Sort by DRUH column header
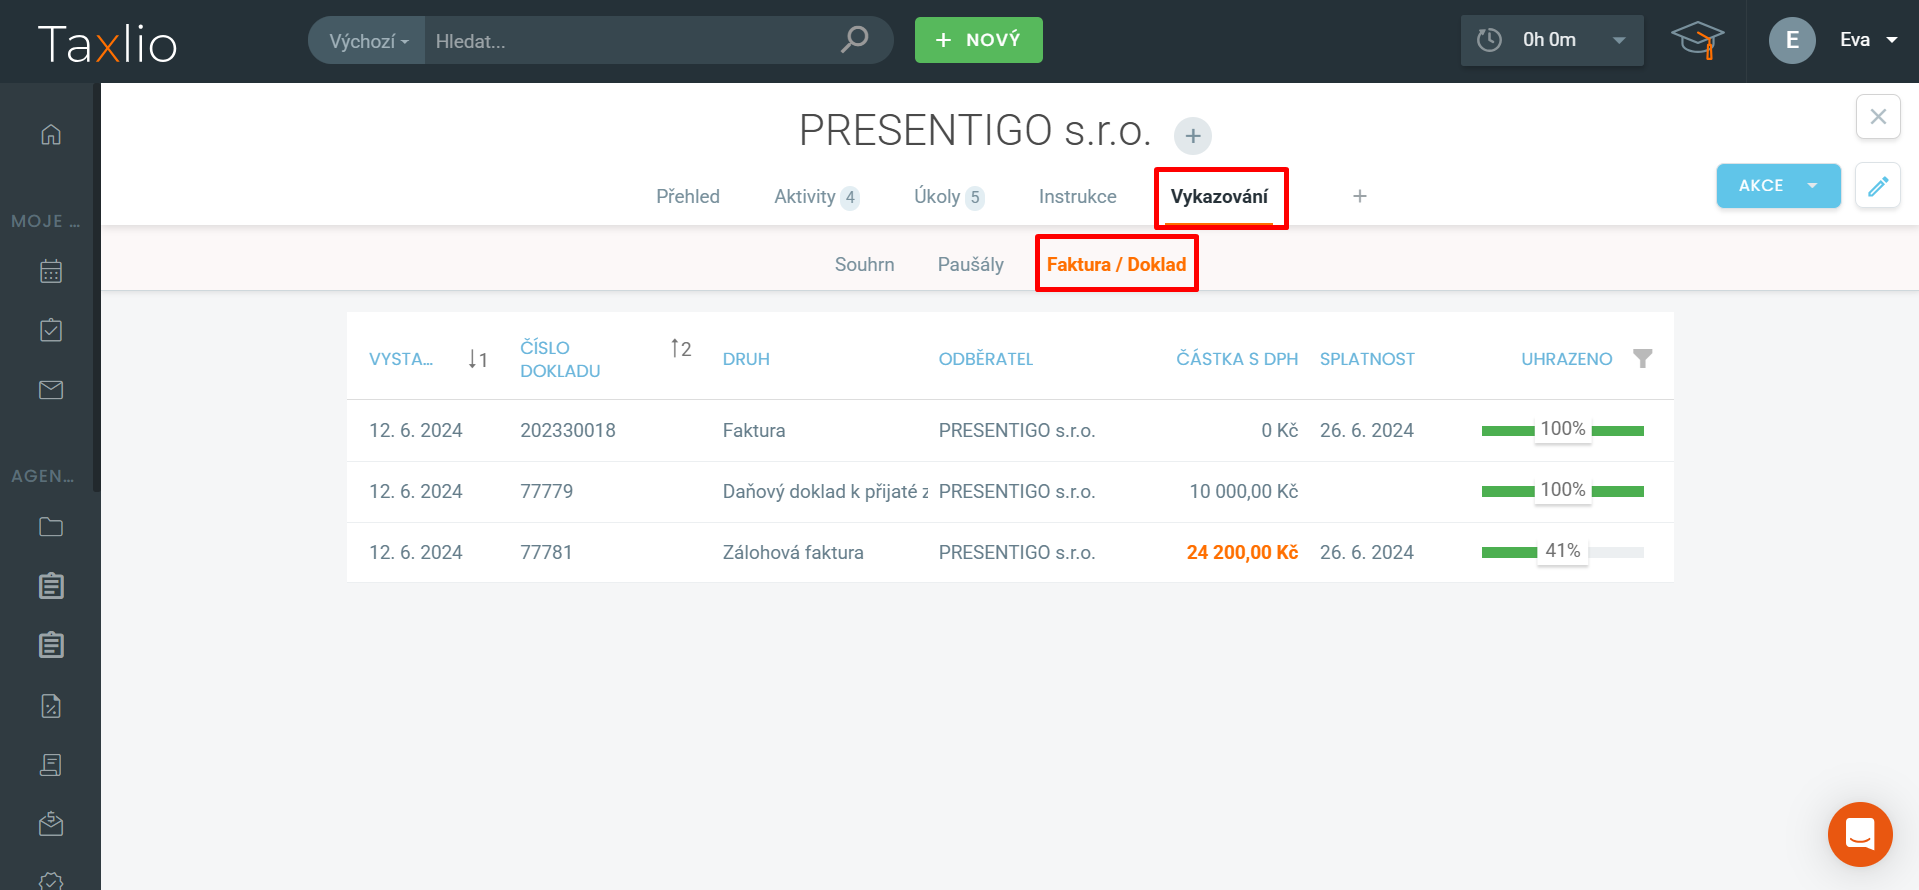This screenshot has width=1919, height=890. click(x=746, y=359)
